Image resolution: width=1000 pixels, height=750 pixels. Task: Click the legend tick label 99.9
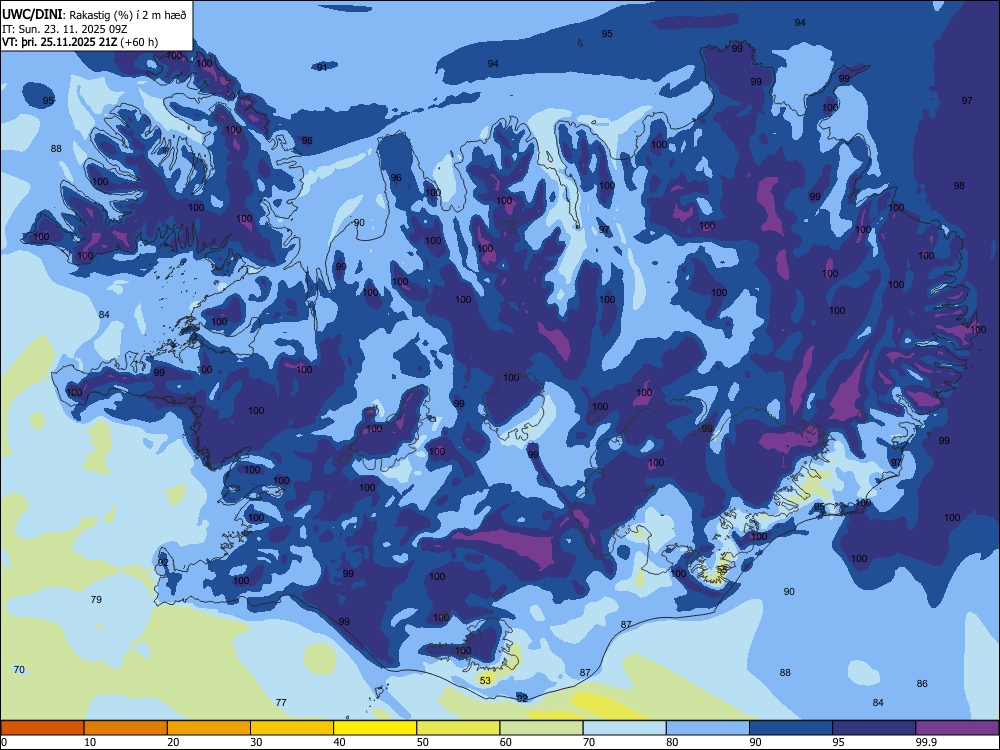(x=925, y=742)
